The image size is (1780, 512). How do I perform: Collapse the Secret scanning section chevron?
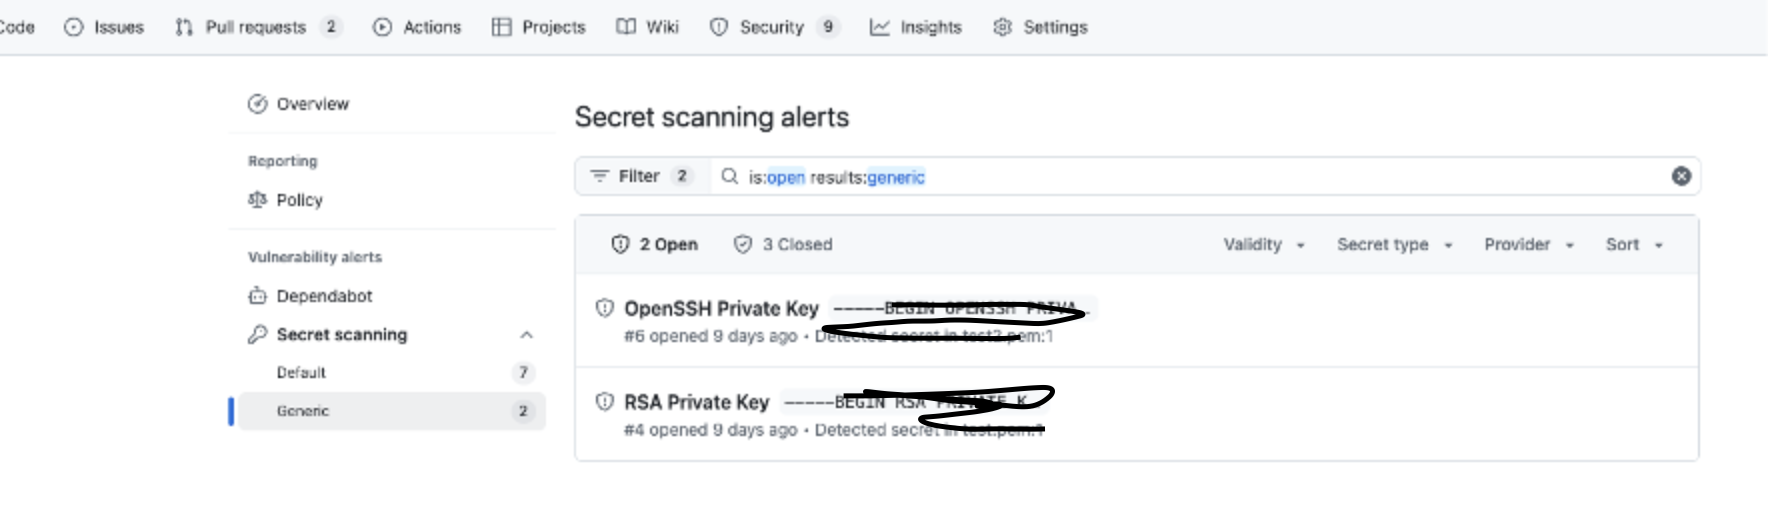[x=526, y=335]
